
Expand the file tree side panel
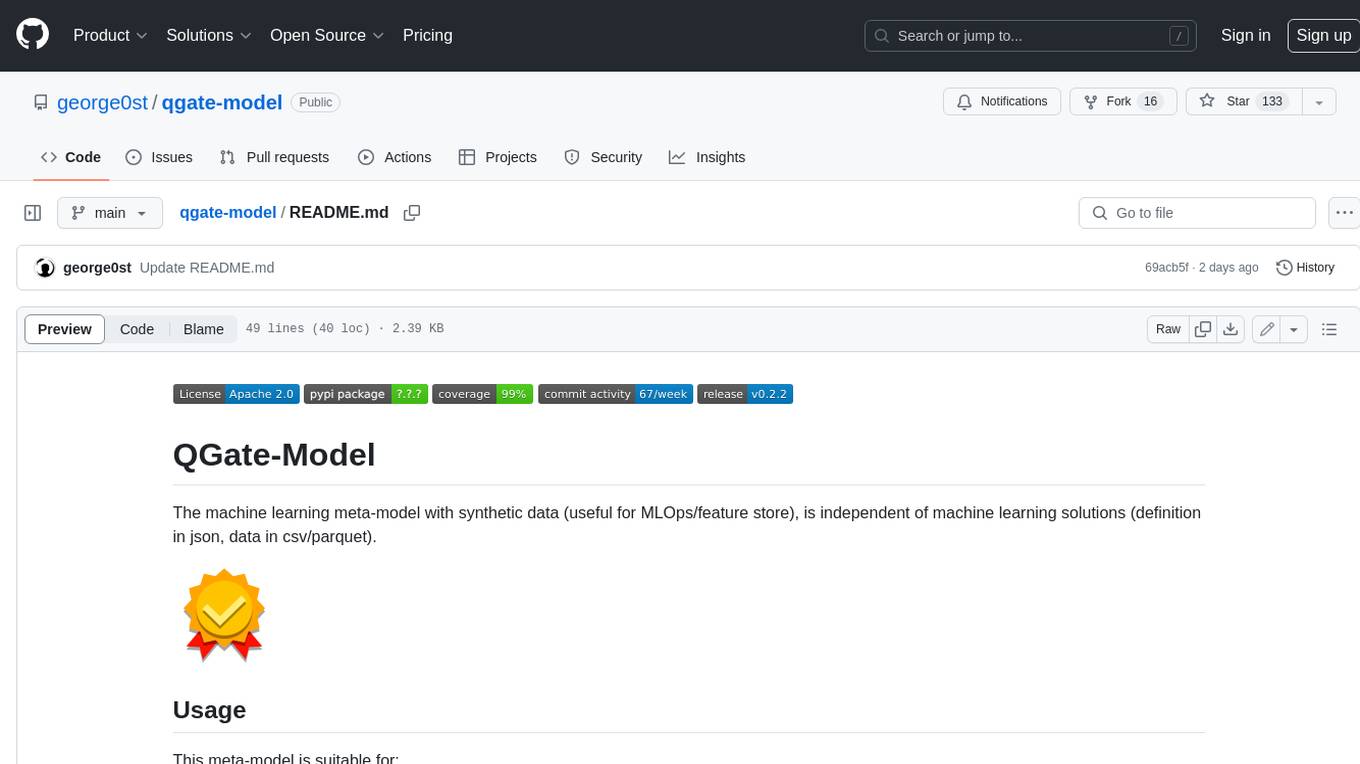click(33, 213)
